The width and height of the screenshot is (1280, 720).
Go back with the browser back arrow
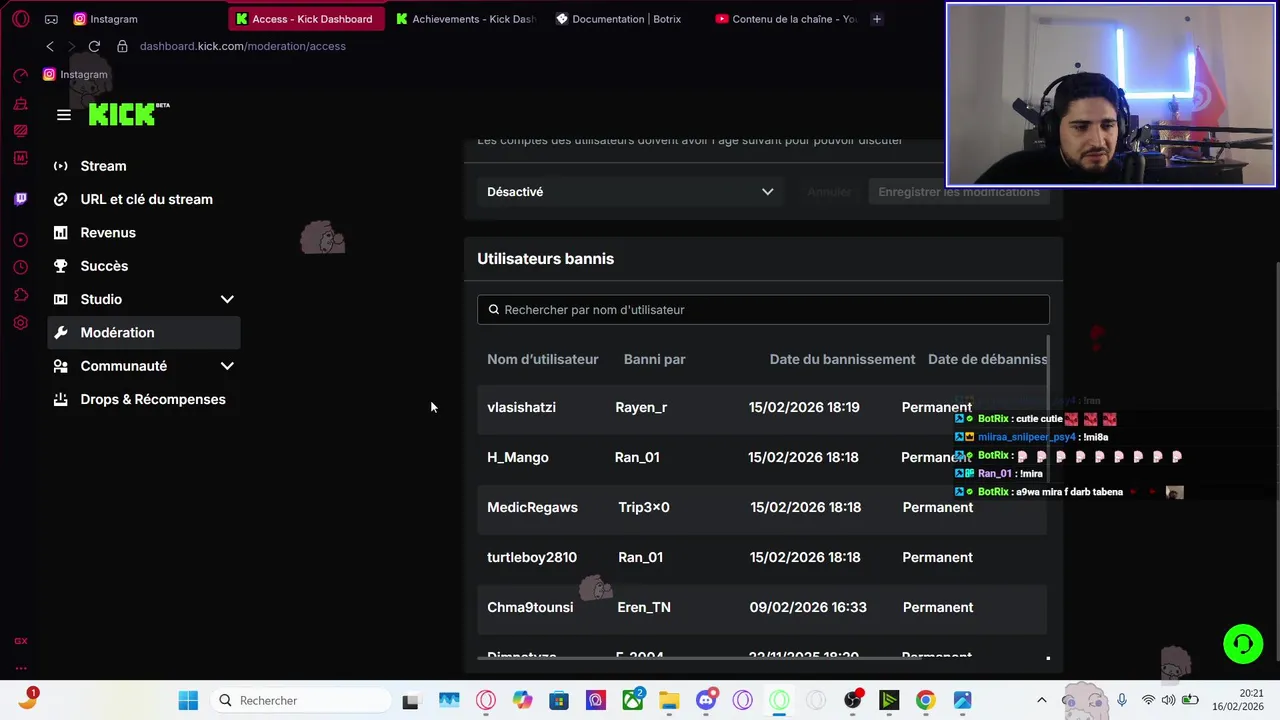50,46
